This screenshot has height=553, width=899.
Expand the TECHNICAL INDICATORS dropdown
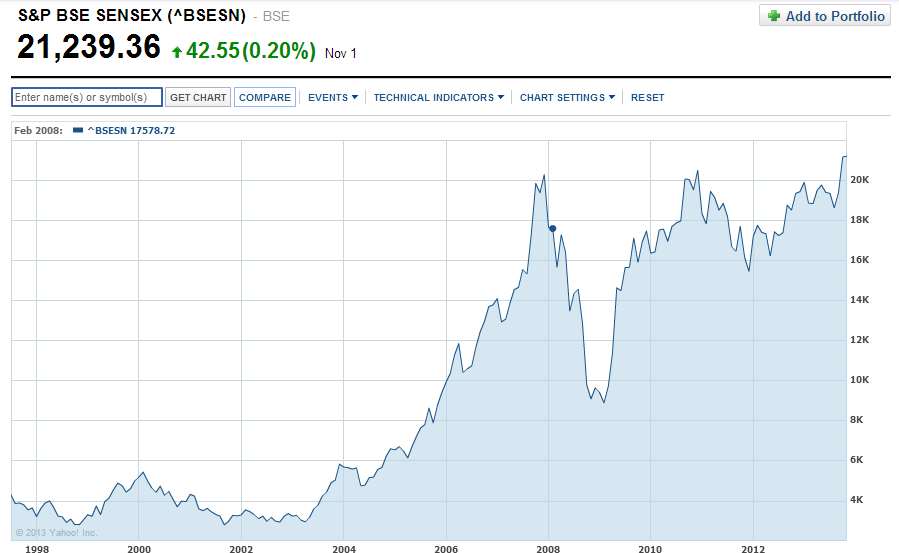tap(439, 97)
